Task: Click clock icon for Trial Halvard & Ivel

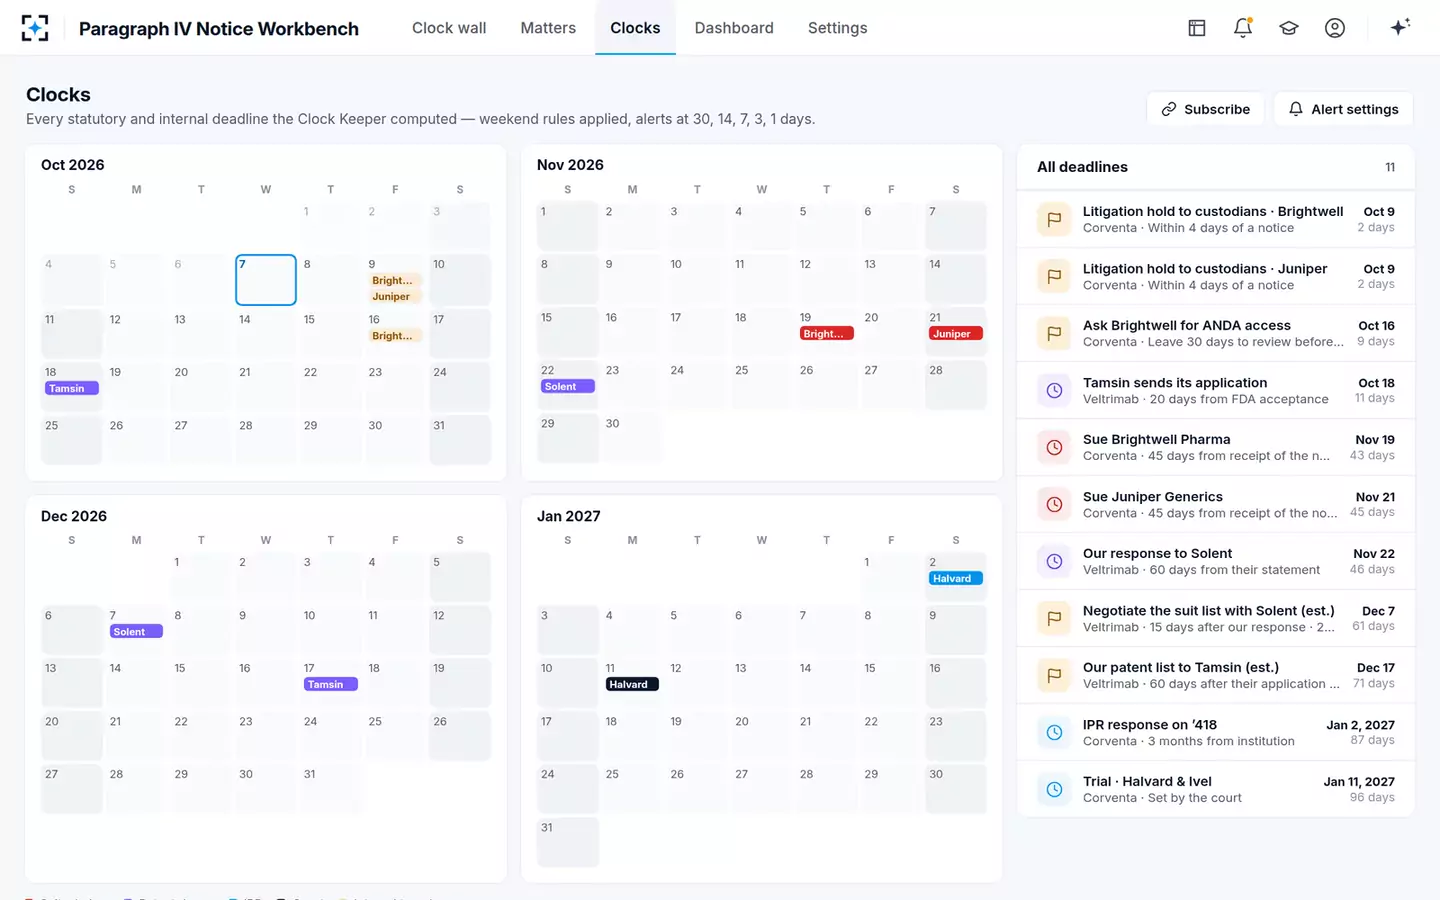Action: (1054, 789)
